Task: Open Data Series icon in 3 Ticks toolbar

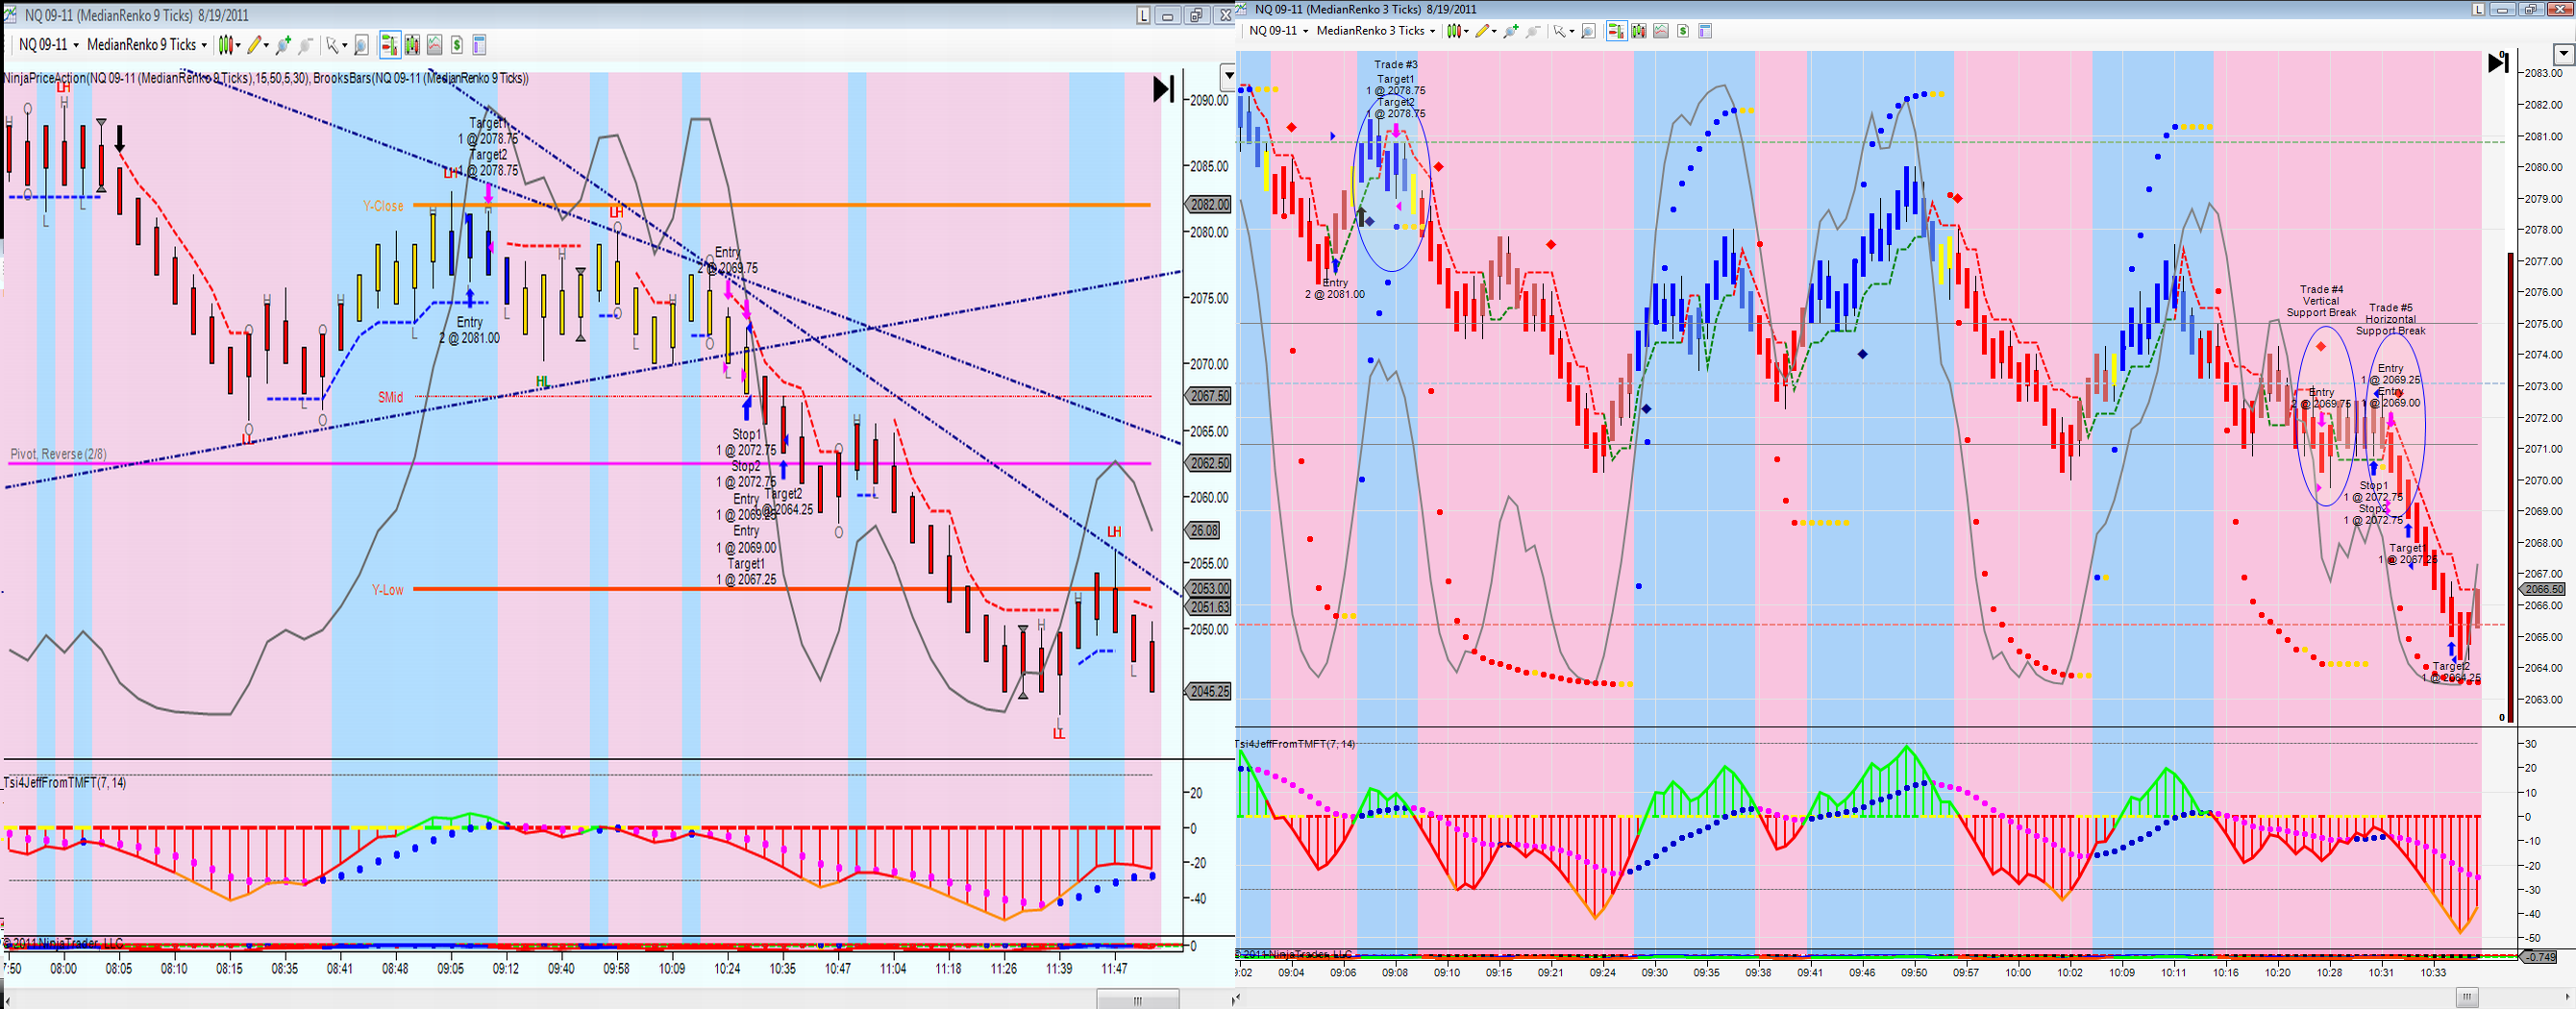Action: point(1639,31)
